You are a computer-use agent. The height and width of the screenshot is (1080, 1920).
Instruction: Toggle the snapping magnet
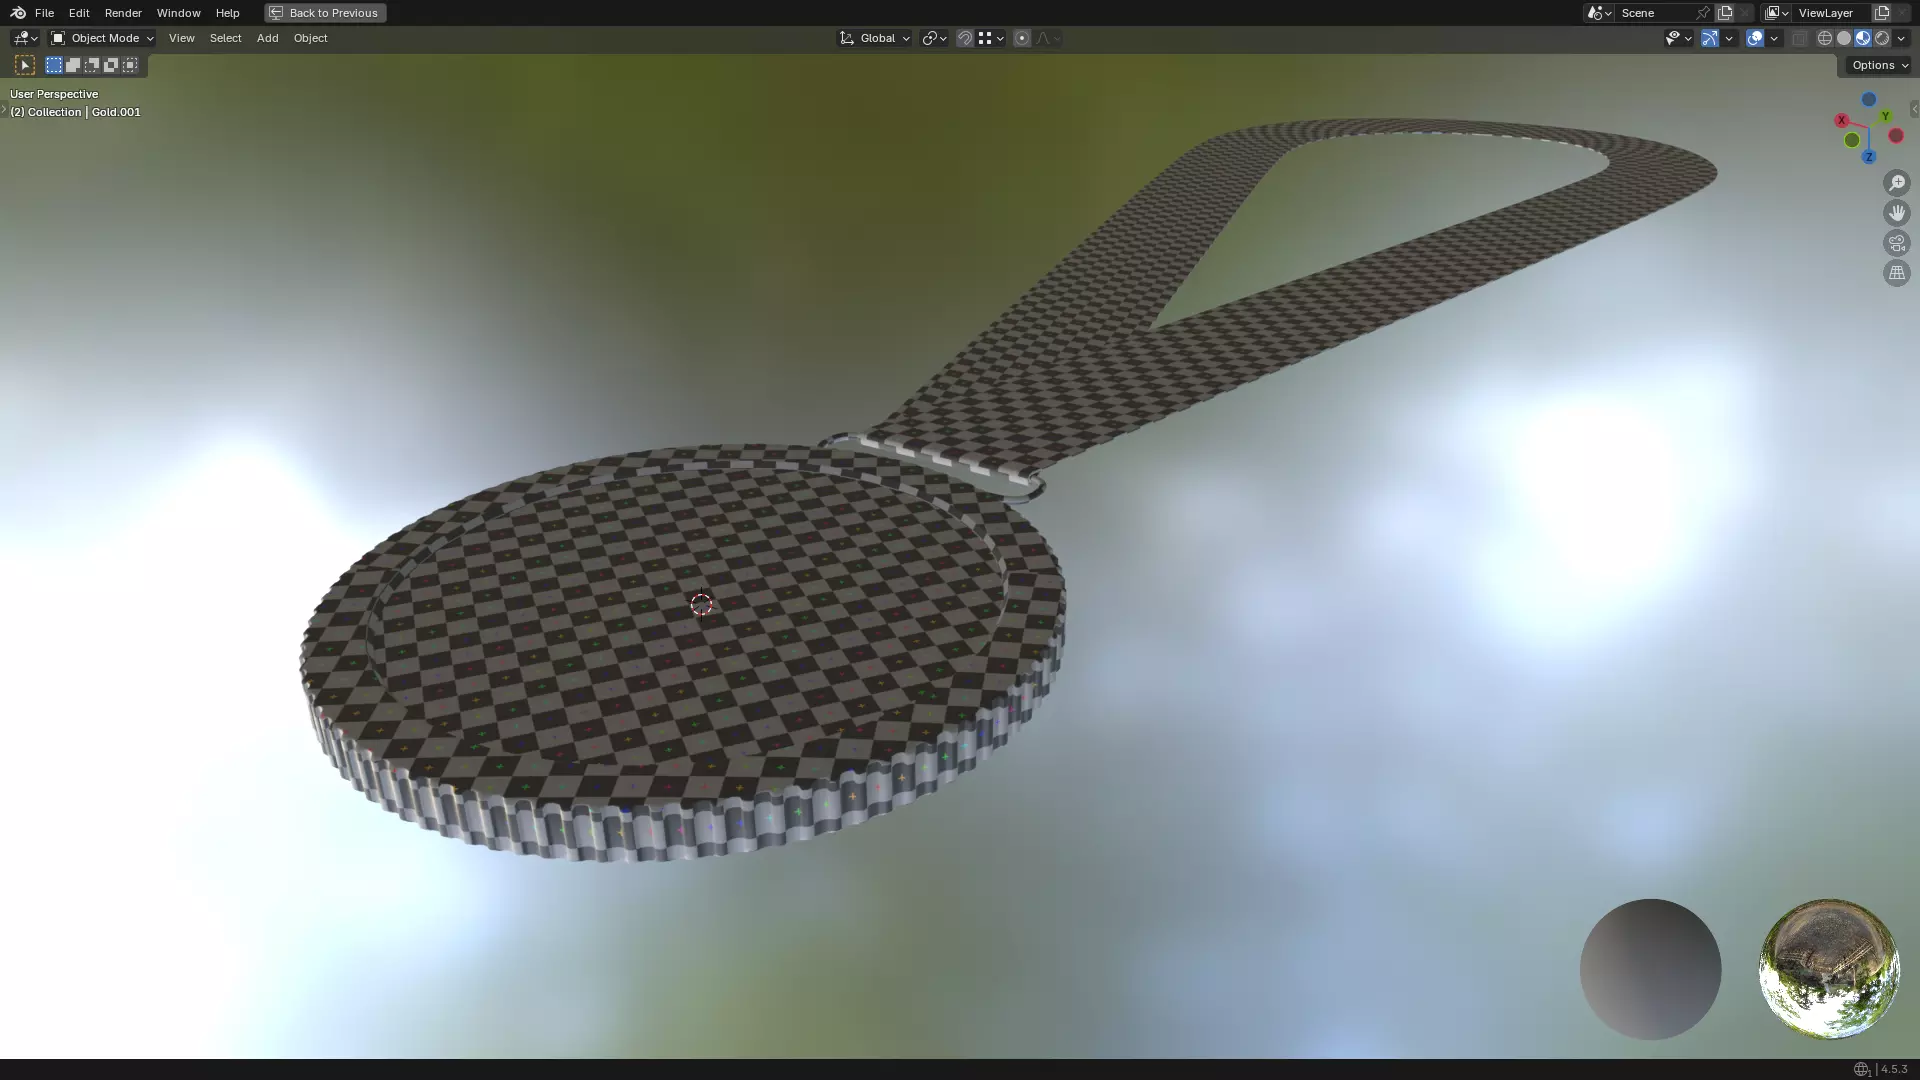964,38
